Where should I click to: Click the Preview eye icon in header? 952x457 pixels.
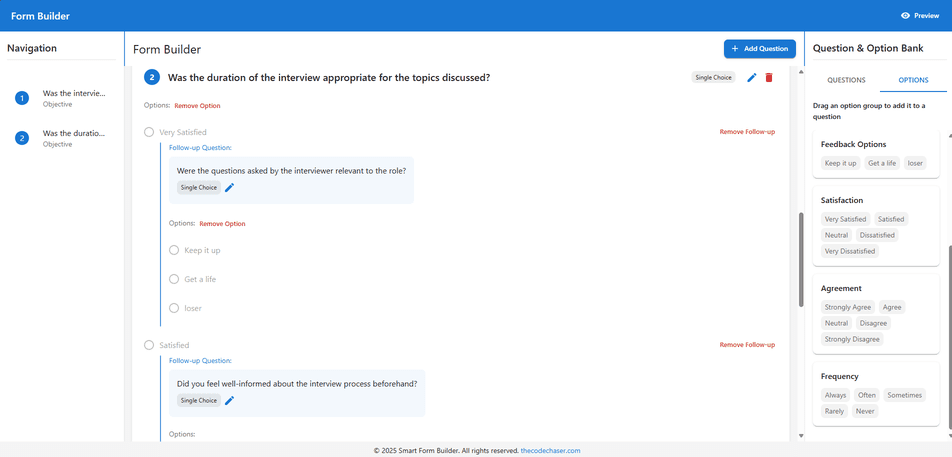pos(905,16)
